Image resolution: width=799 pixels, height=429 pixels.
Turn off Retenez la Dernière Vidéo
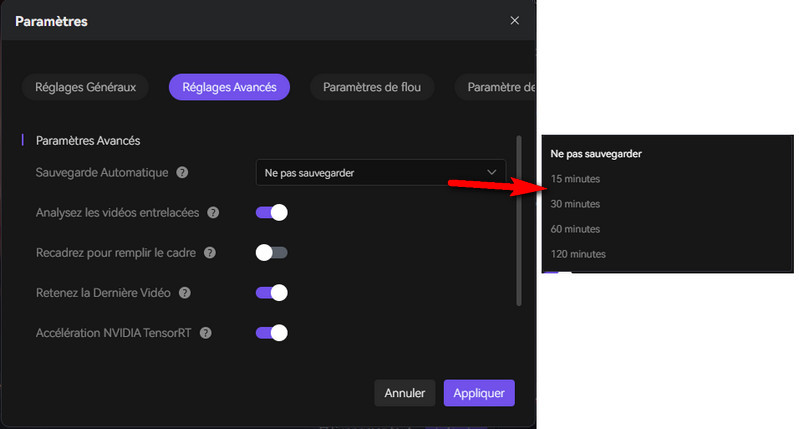[272, 293]
